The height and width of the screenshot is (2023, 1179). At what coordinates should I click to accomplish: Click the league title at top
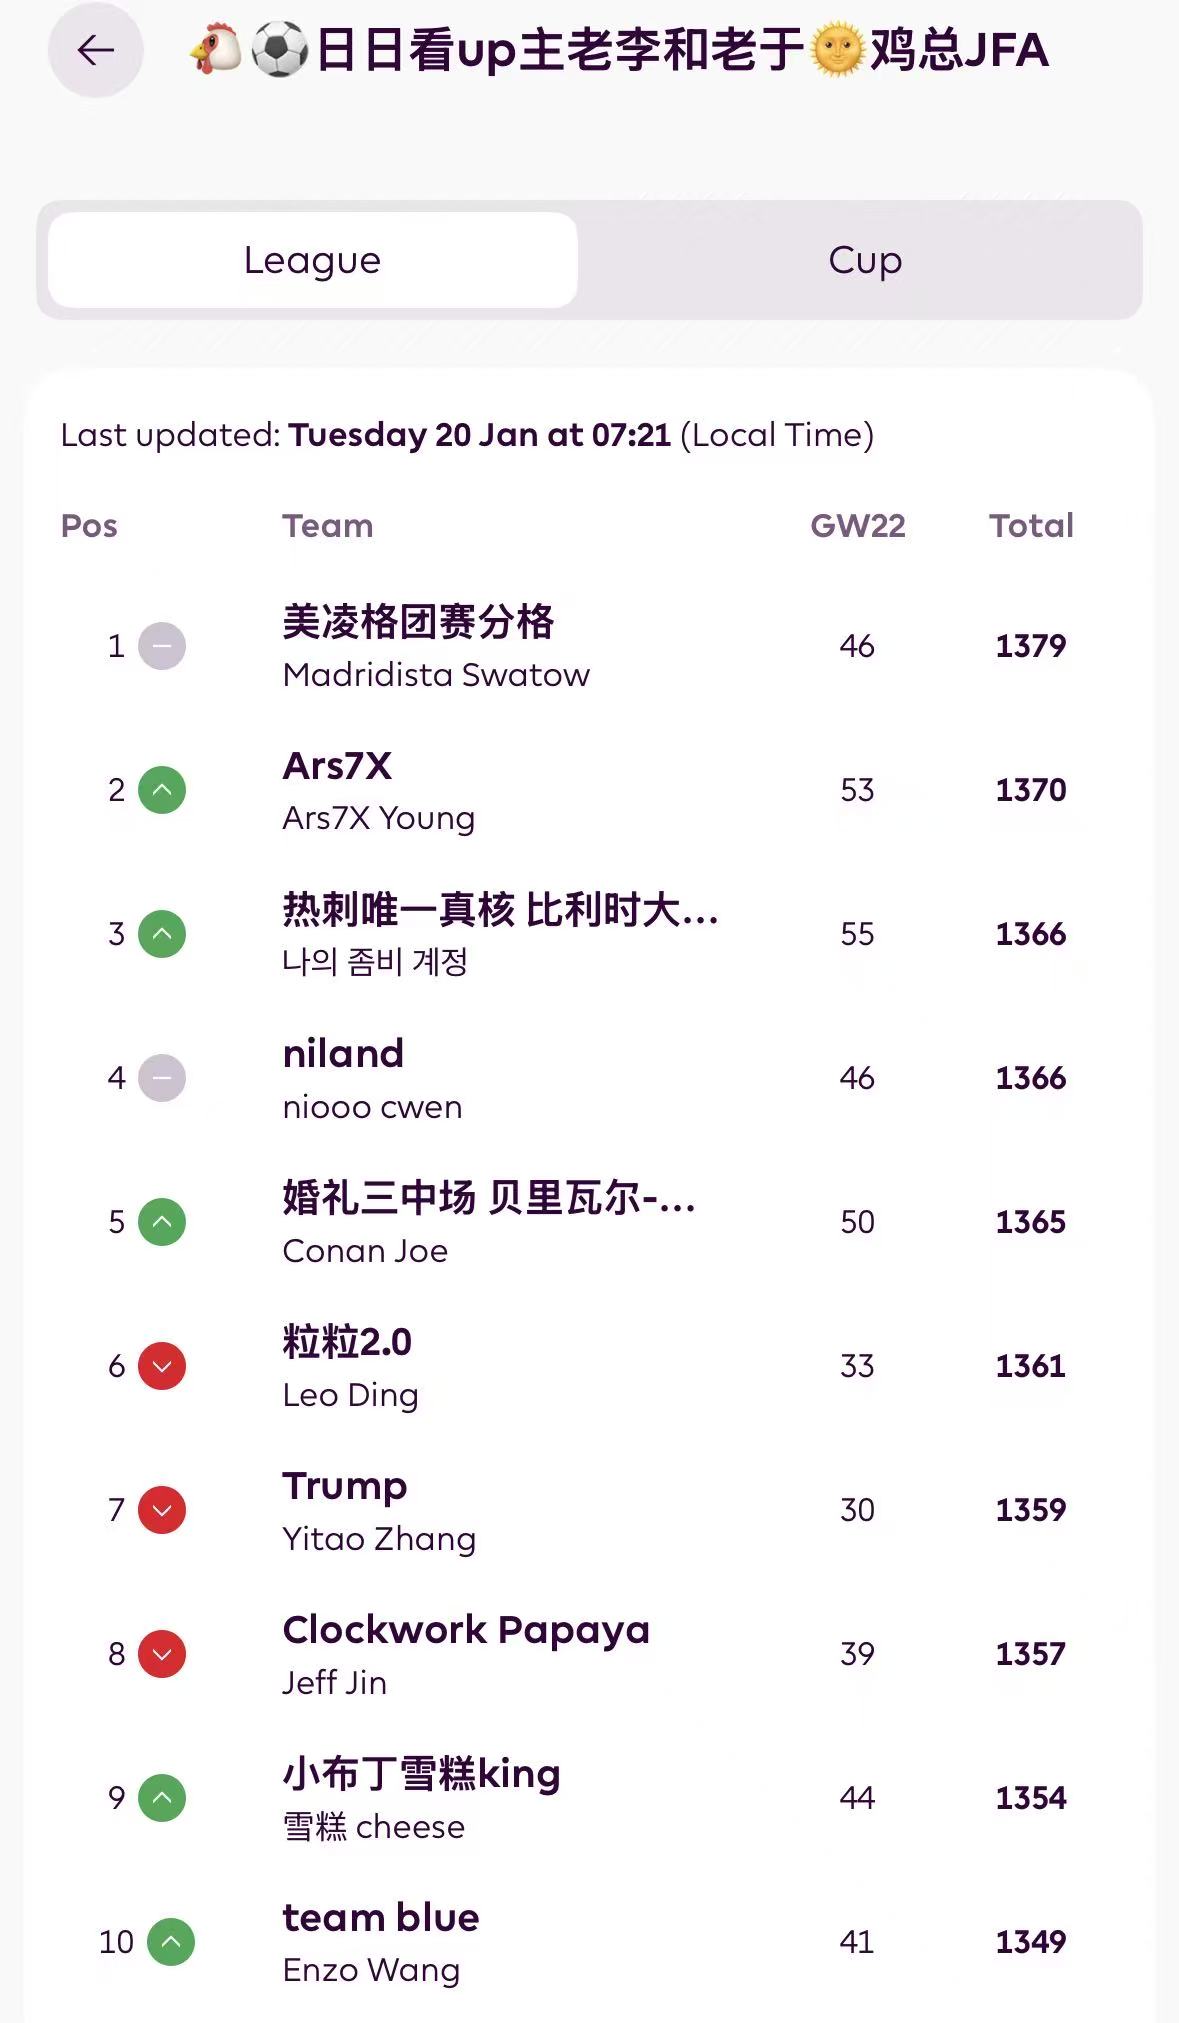pyautogui.click(x=620, y=50)
